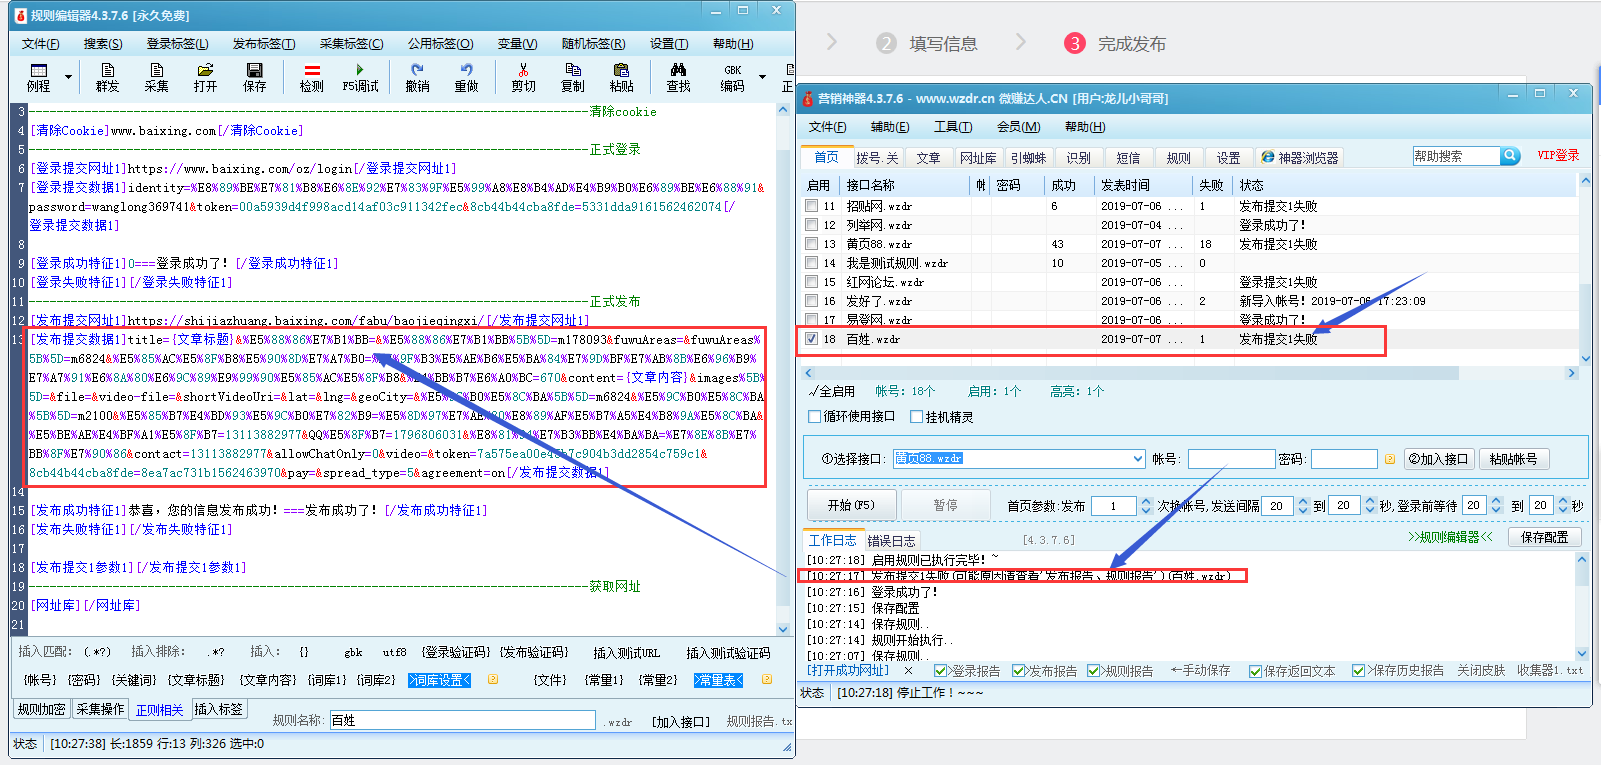
Task: Click the X icon next to 打开成功网址
Action: (x=908, y=670)
